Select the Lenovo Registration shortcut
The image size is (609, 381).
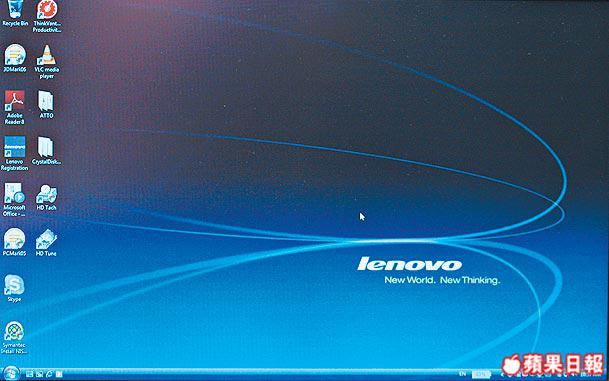point(14,153)
